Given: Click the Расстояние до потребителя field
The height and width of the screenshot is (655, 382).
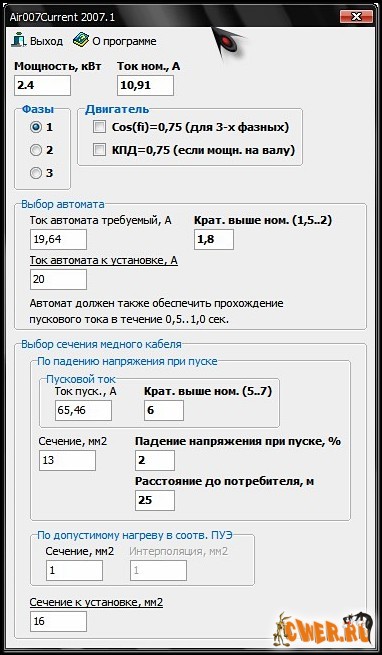Looking at the screenshot, I should (155, 500).
